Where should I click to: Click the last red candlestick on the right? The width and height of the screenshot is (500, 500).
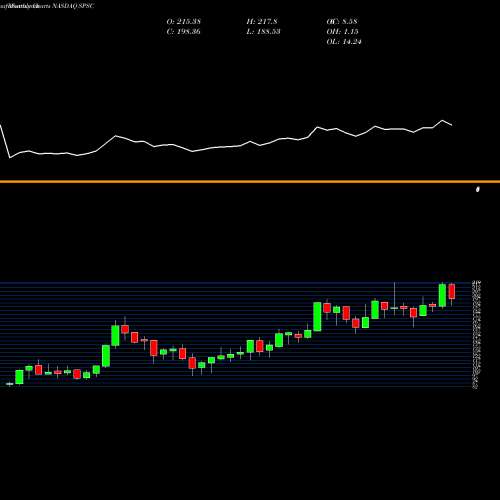pyautogui.click(x=452, y=291)
